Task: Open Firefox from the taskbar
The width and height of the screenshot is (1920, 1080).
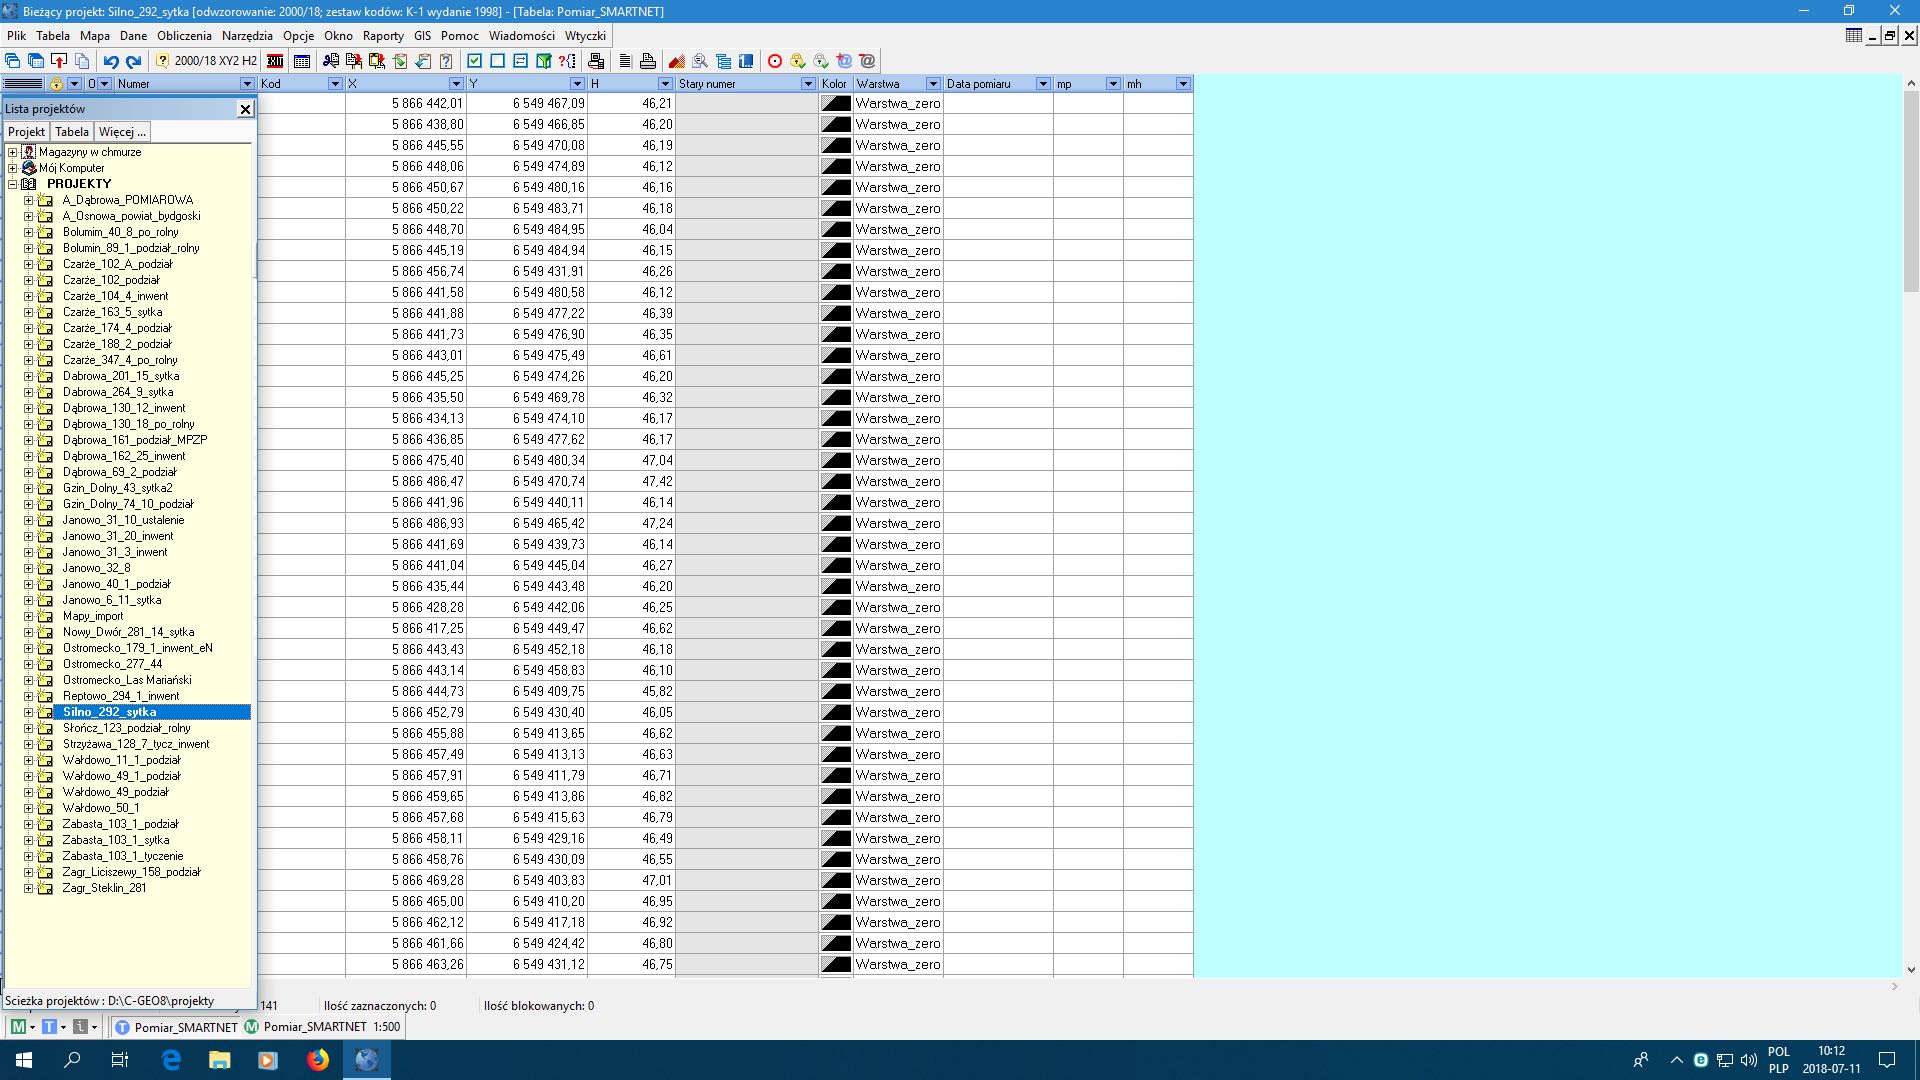Action: 318,1060
